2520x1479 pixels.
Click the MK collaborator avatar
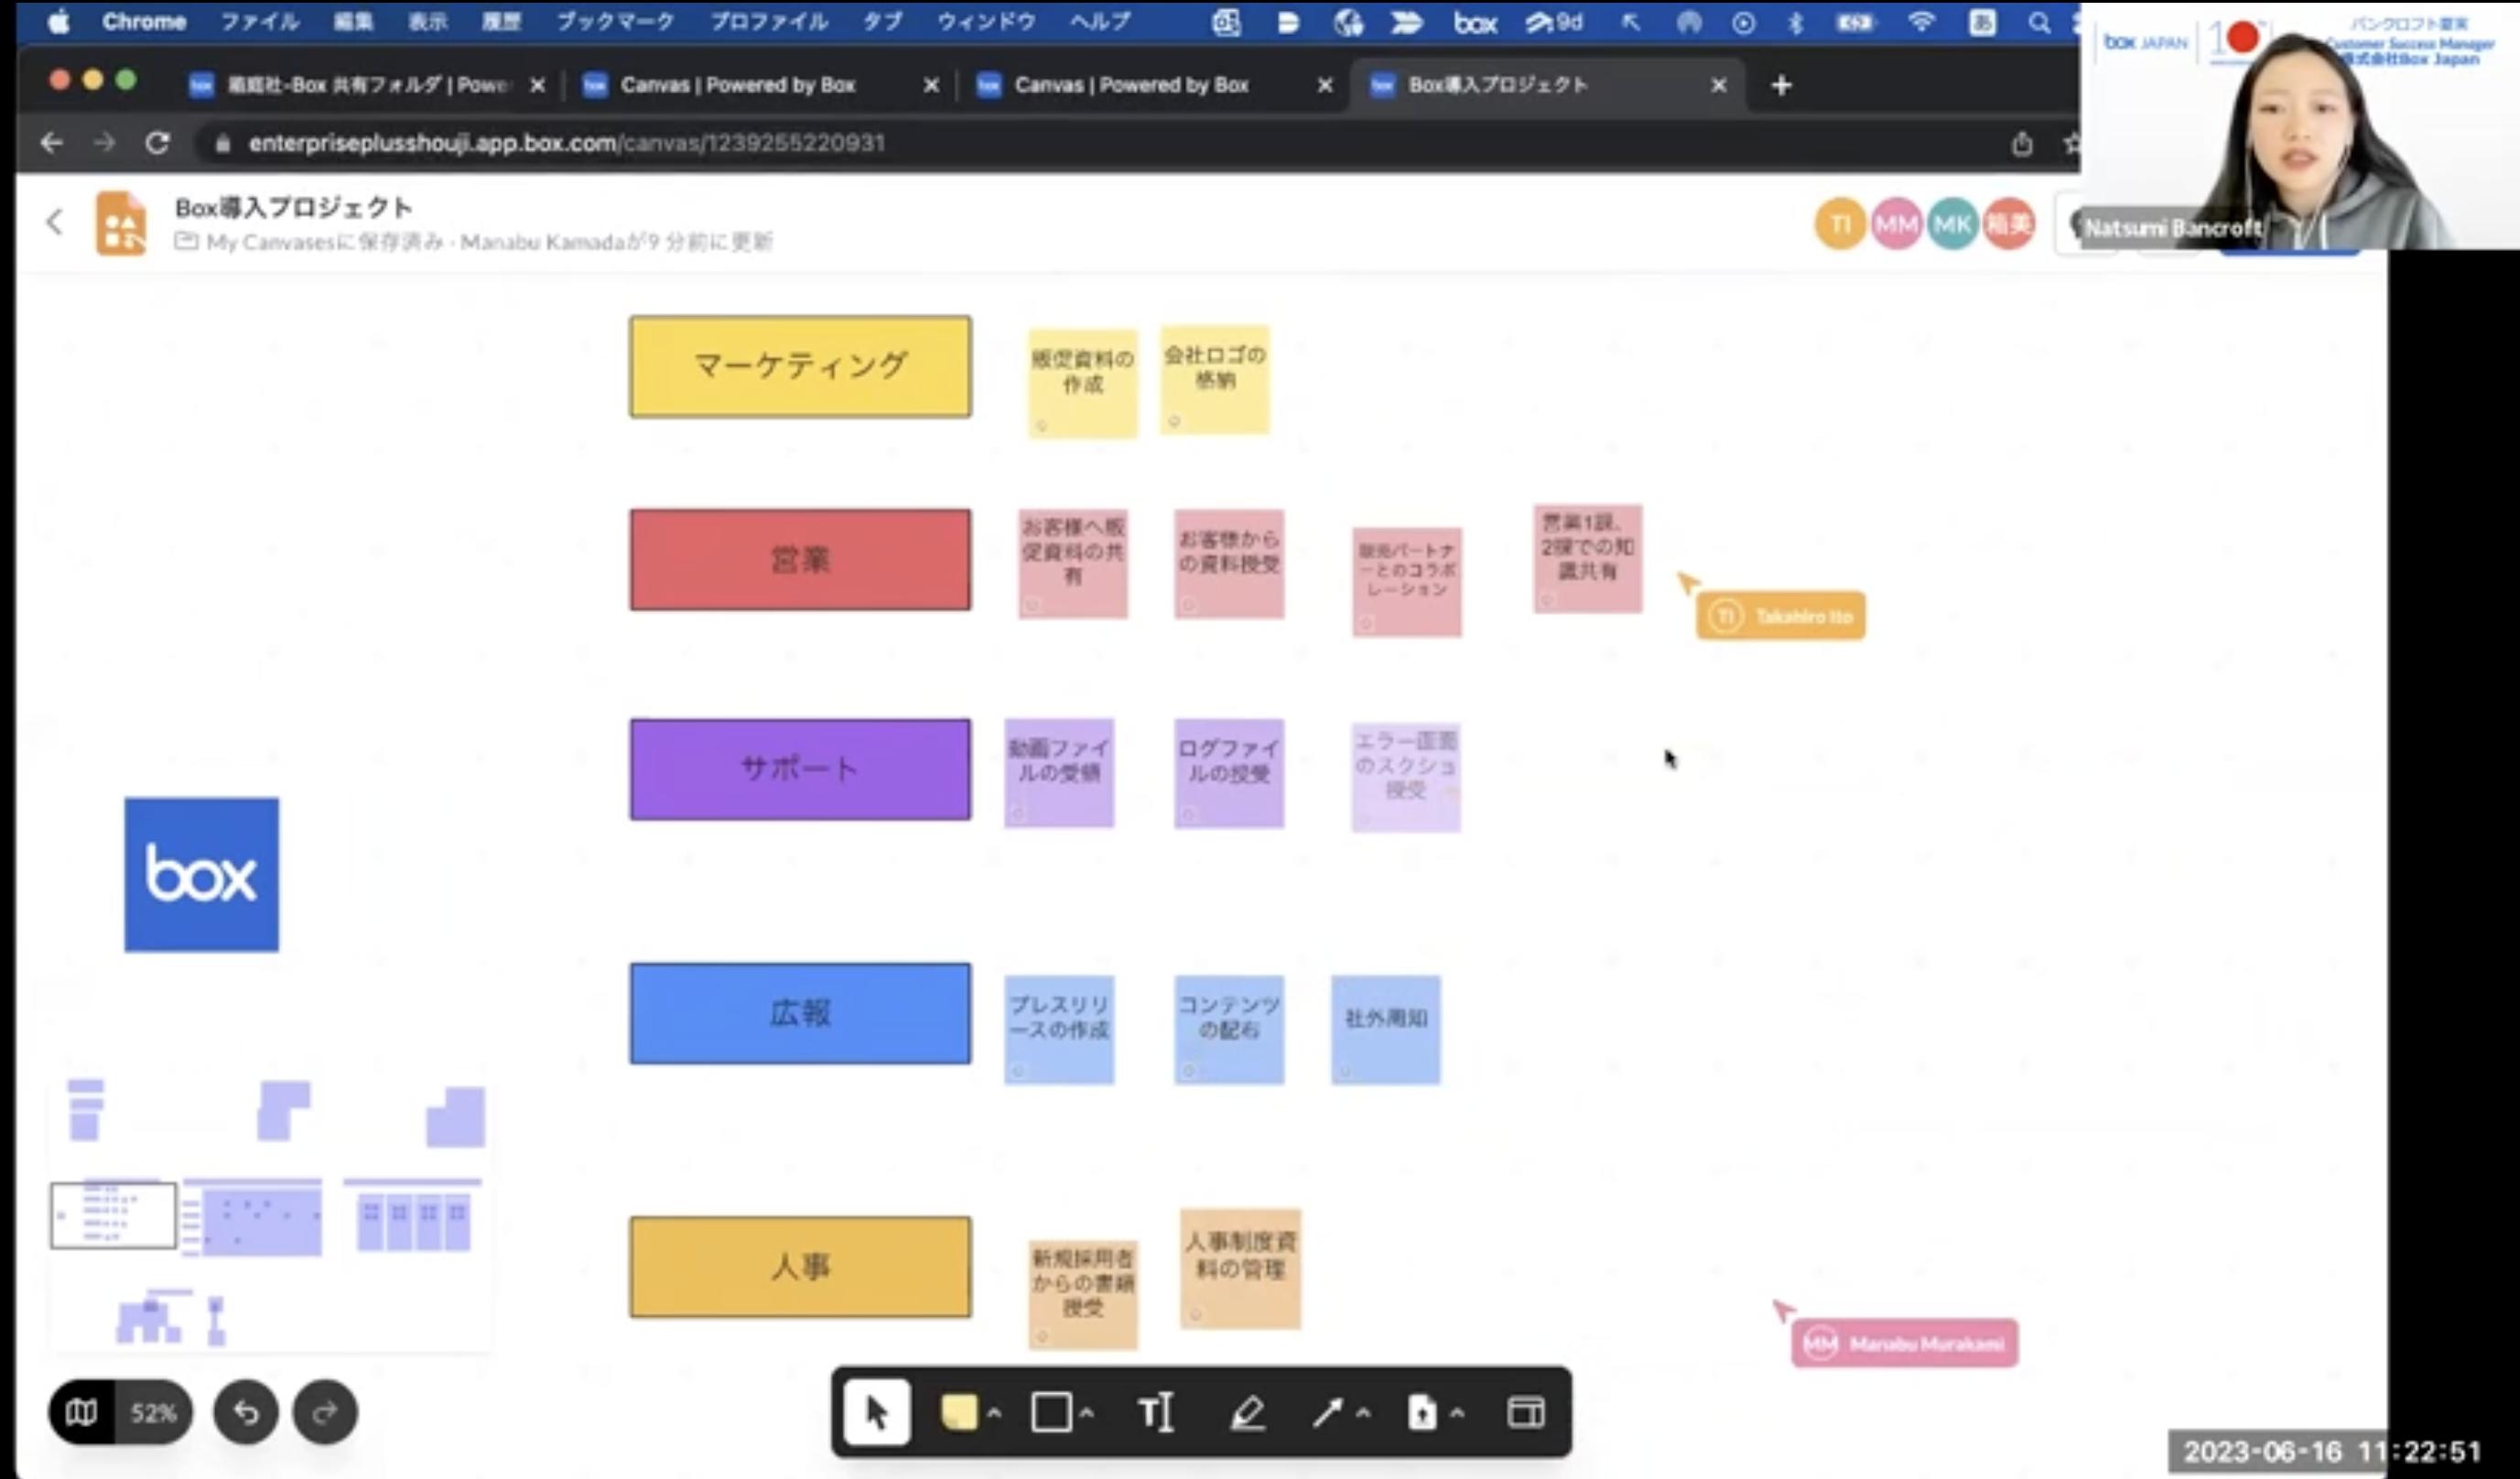tap(1952, 224)
